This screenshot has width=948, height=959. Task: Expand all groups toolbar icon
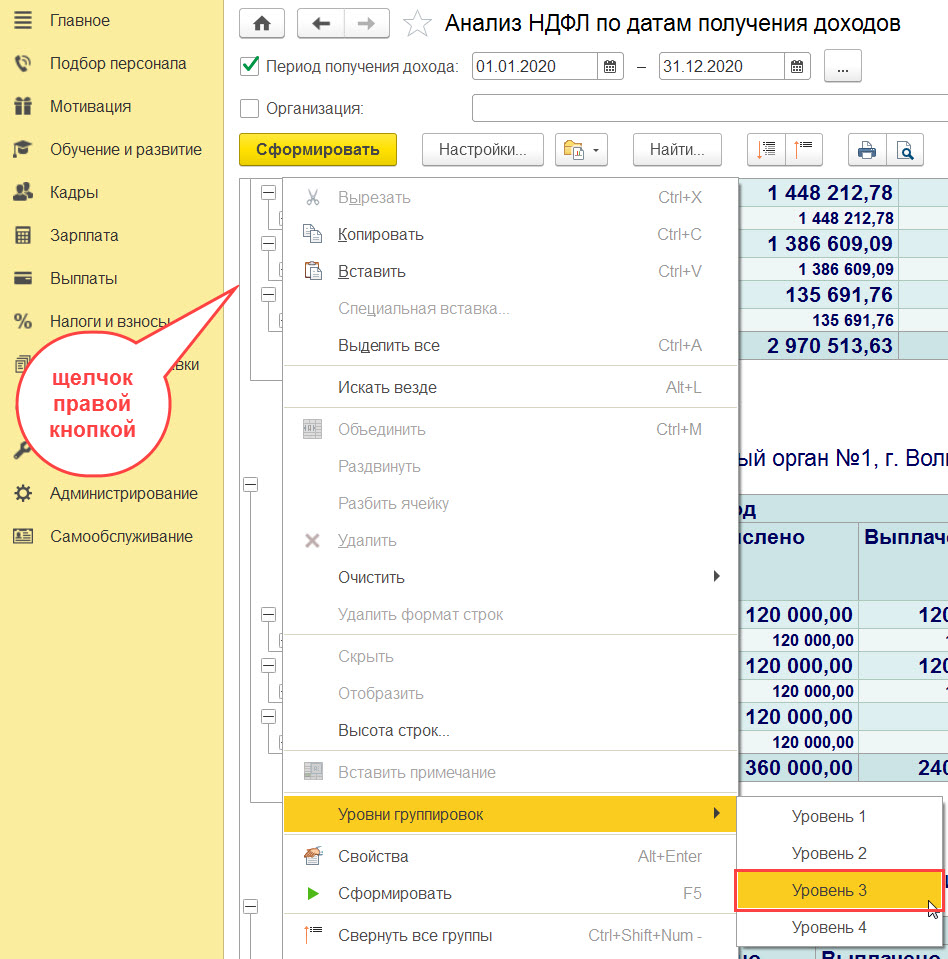tap(766, 150)
